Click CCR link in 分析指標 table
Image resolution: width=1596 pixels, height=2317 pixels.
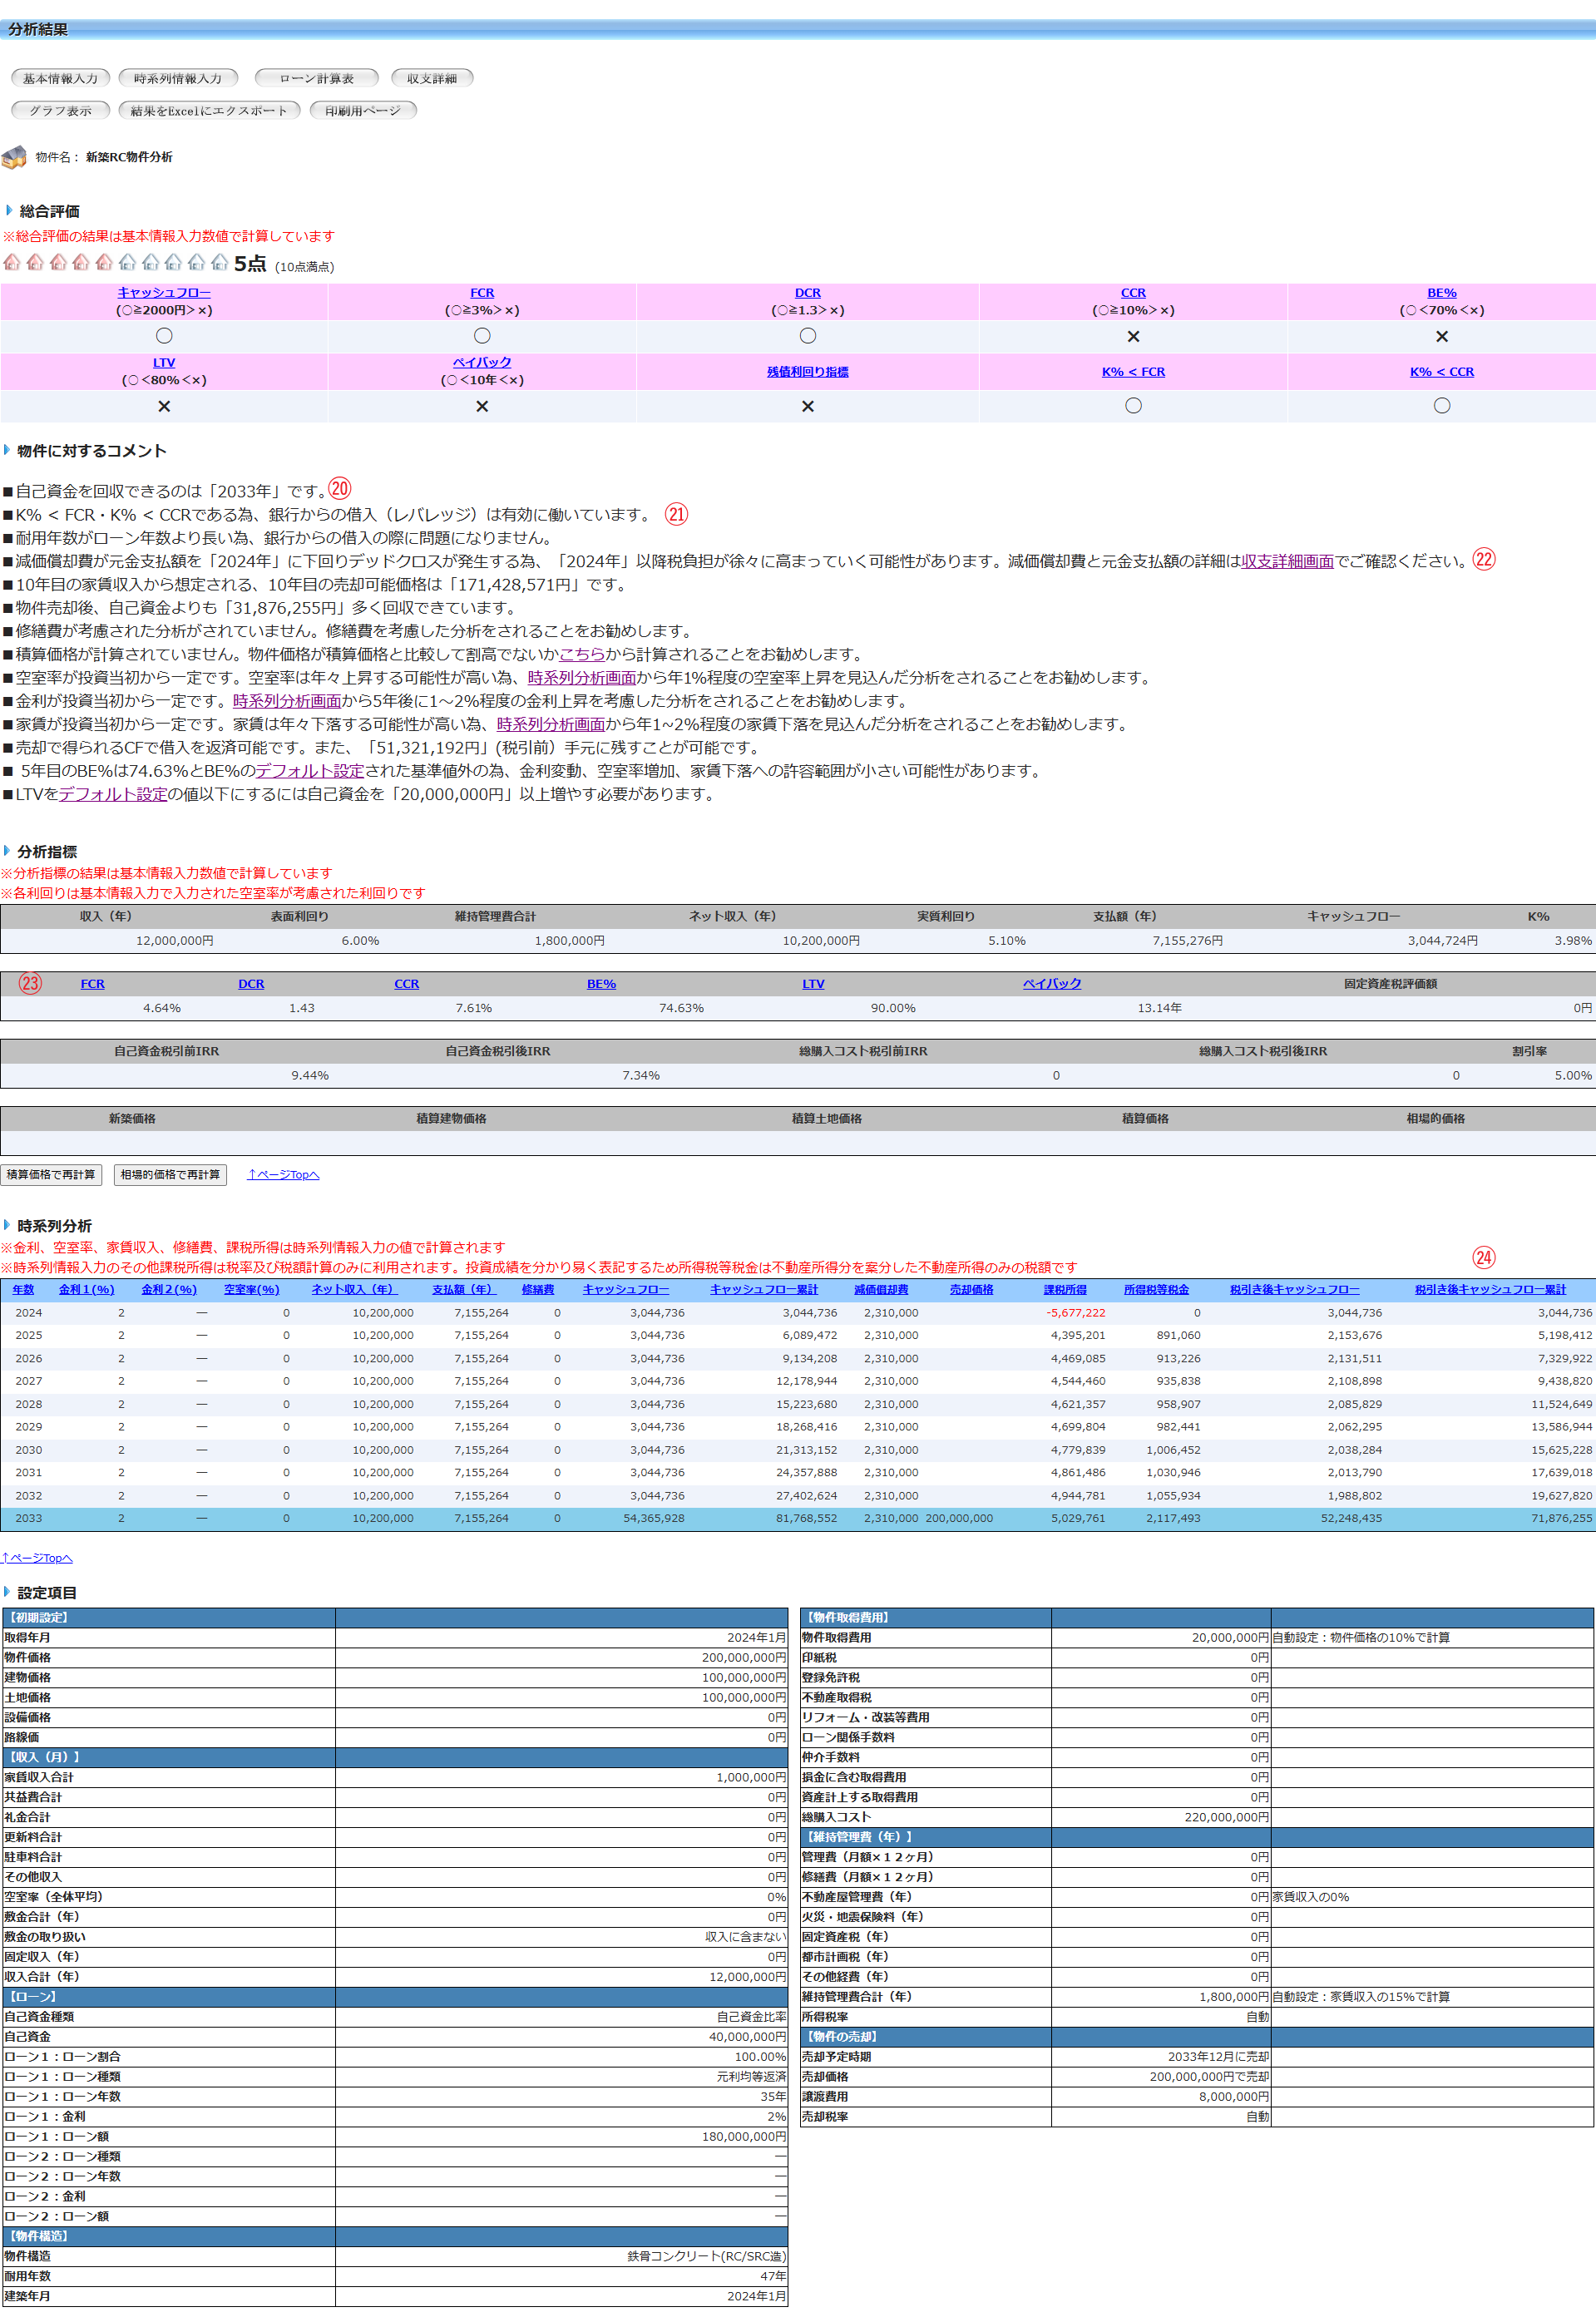coord(407,984)
